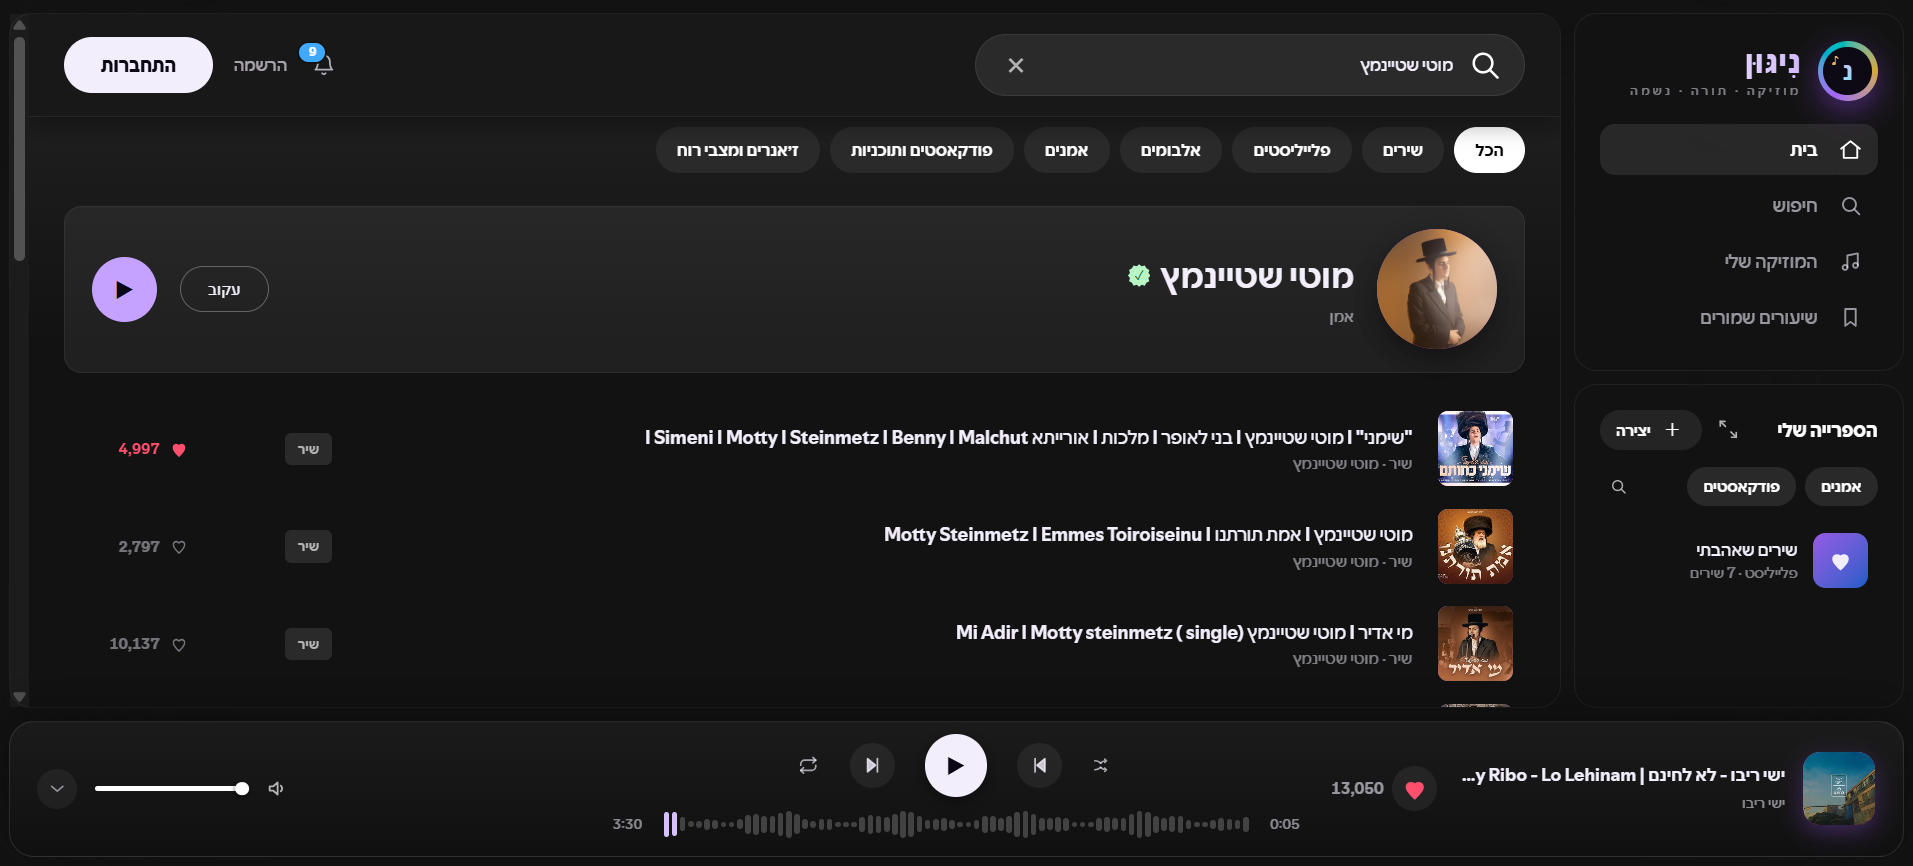Open the notifications bell
Image resolution: width=1913 pixels, height=866 pixels.
click(x=323, y=65)
